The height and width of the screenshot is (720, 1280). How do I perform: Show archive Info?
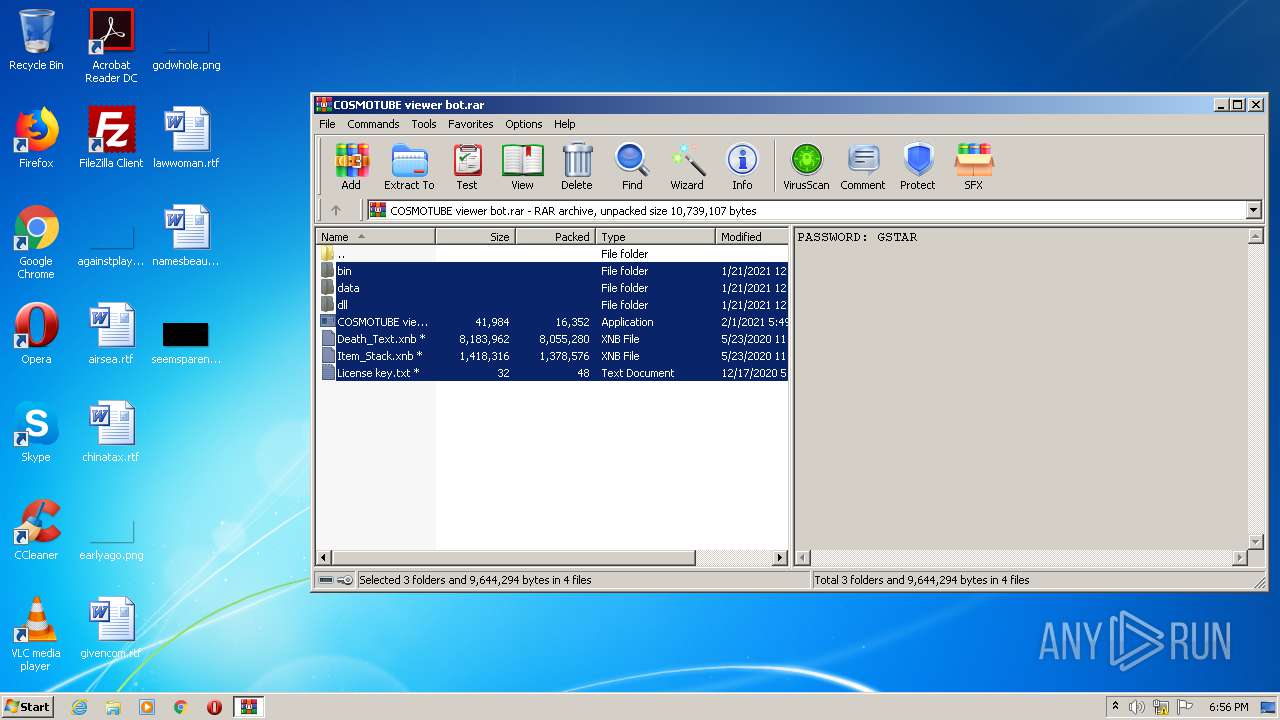(742, 166)
